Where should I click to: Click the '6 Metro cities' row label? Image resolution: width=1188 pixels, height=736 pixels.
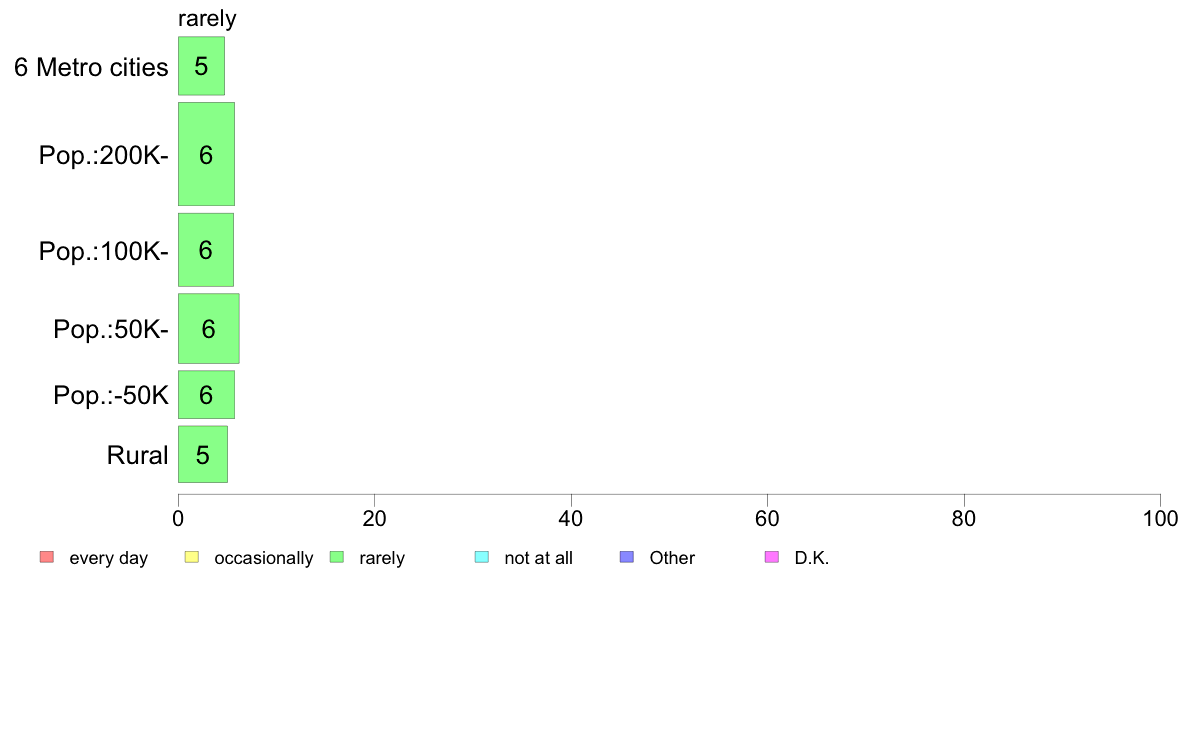click(x=91, y=67)
